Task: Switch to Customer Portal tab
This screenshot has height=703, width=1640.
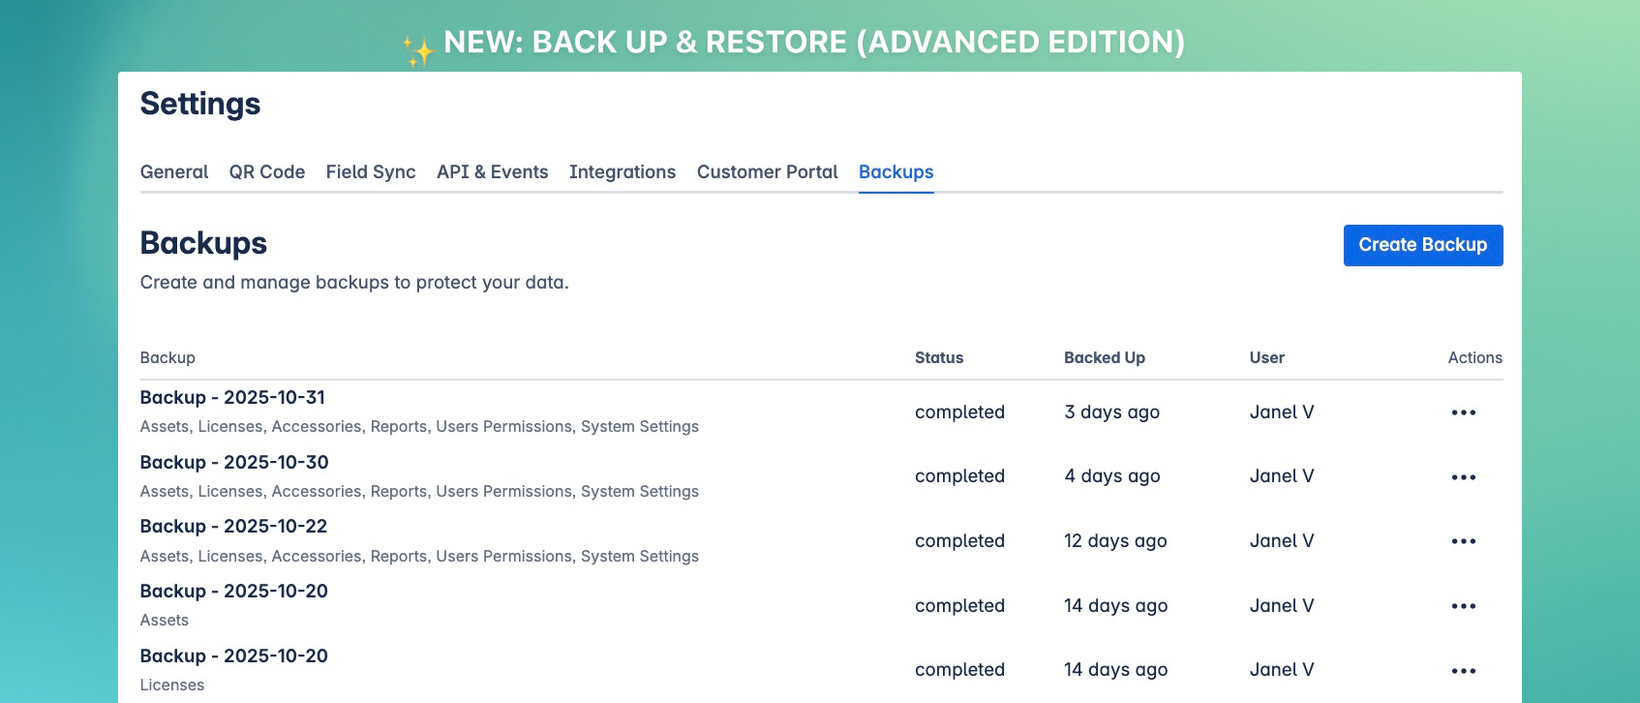Action: [x=767, y=172]
